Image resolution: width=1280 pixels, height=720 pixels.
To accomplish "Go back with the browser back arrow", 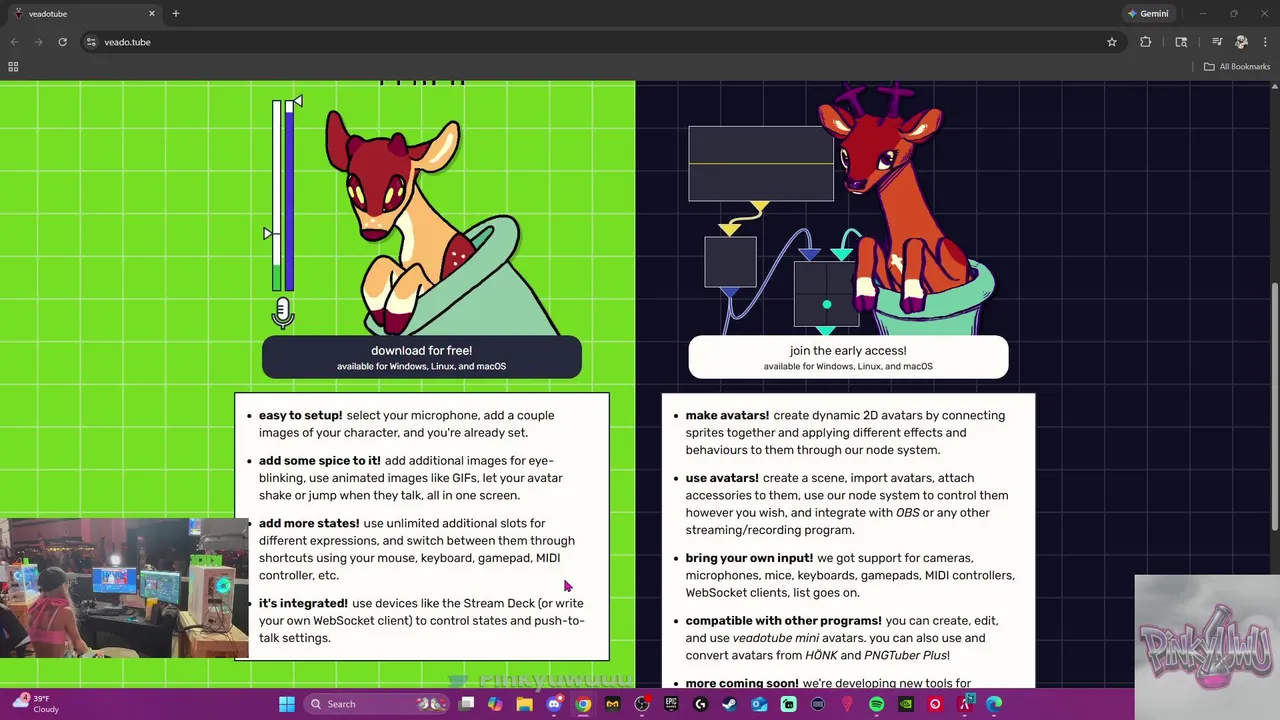I will click(x=14, y=42).
